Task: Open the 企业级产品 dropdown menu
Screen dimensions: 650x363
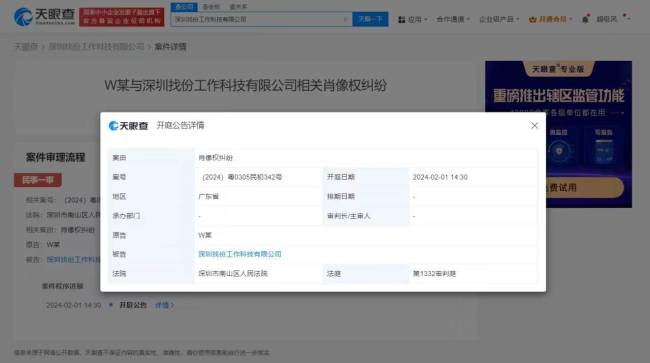Action: 499,19
